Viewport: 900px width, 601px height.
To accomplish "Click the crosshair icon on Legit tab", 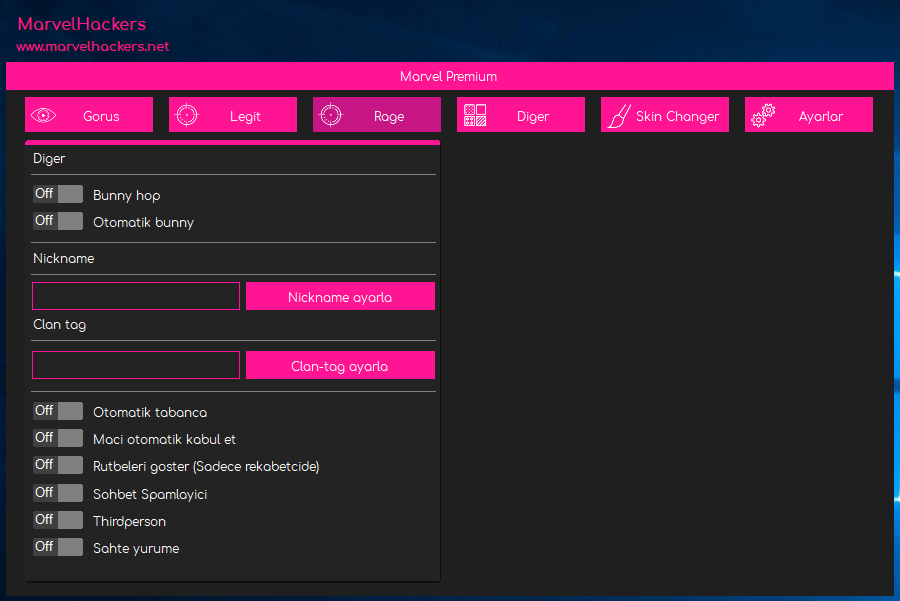I will click(187, 115).
